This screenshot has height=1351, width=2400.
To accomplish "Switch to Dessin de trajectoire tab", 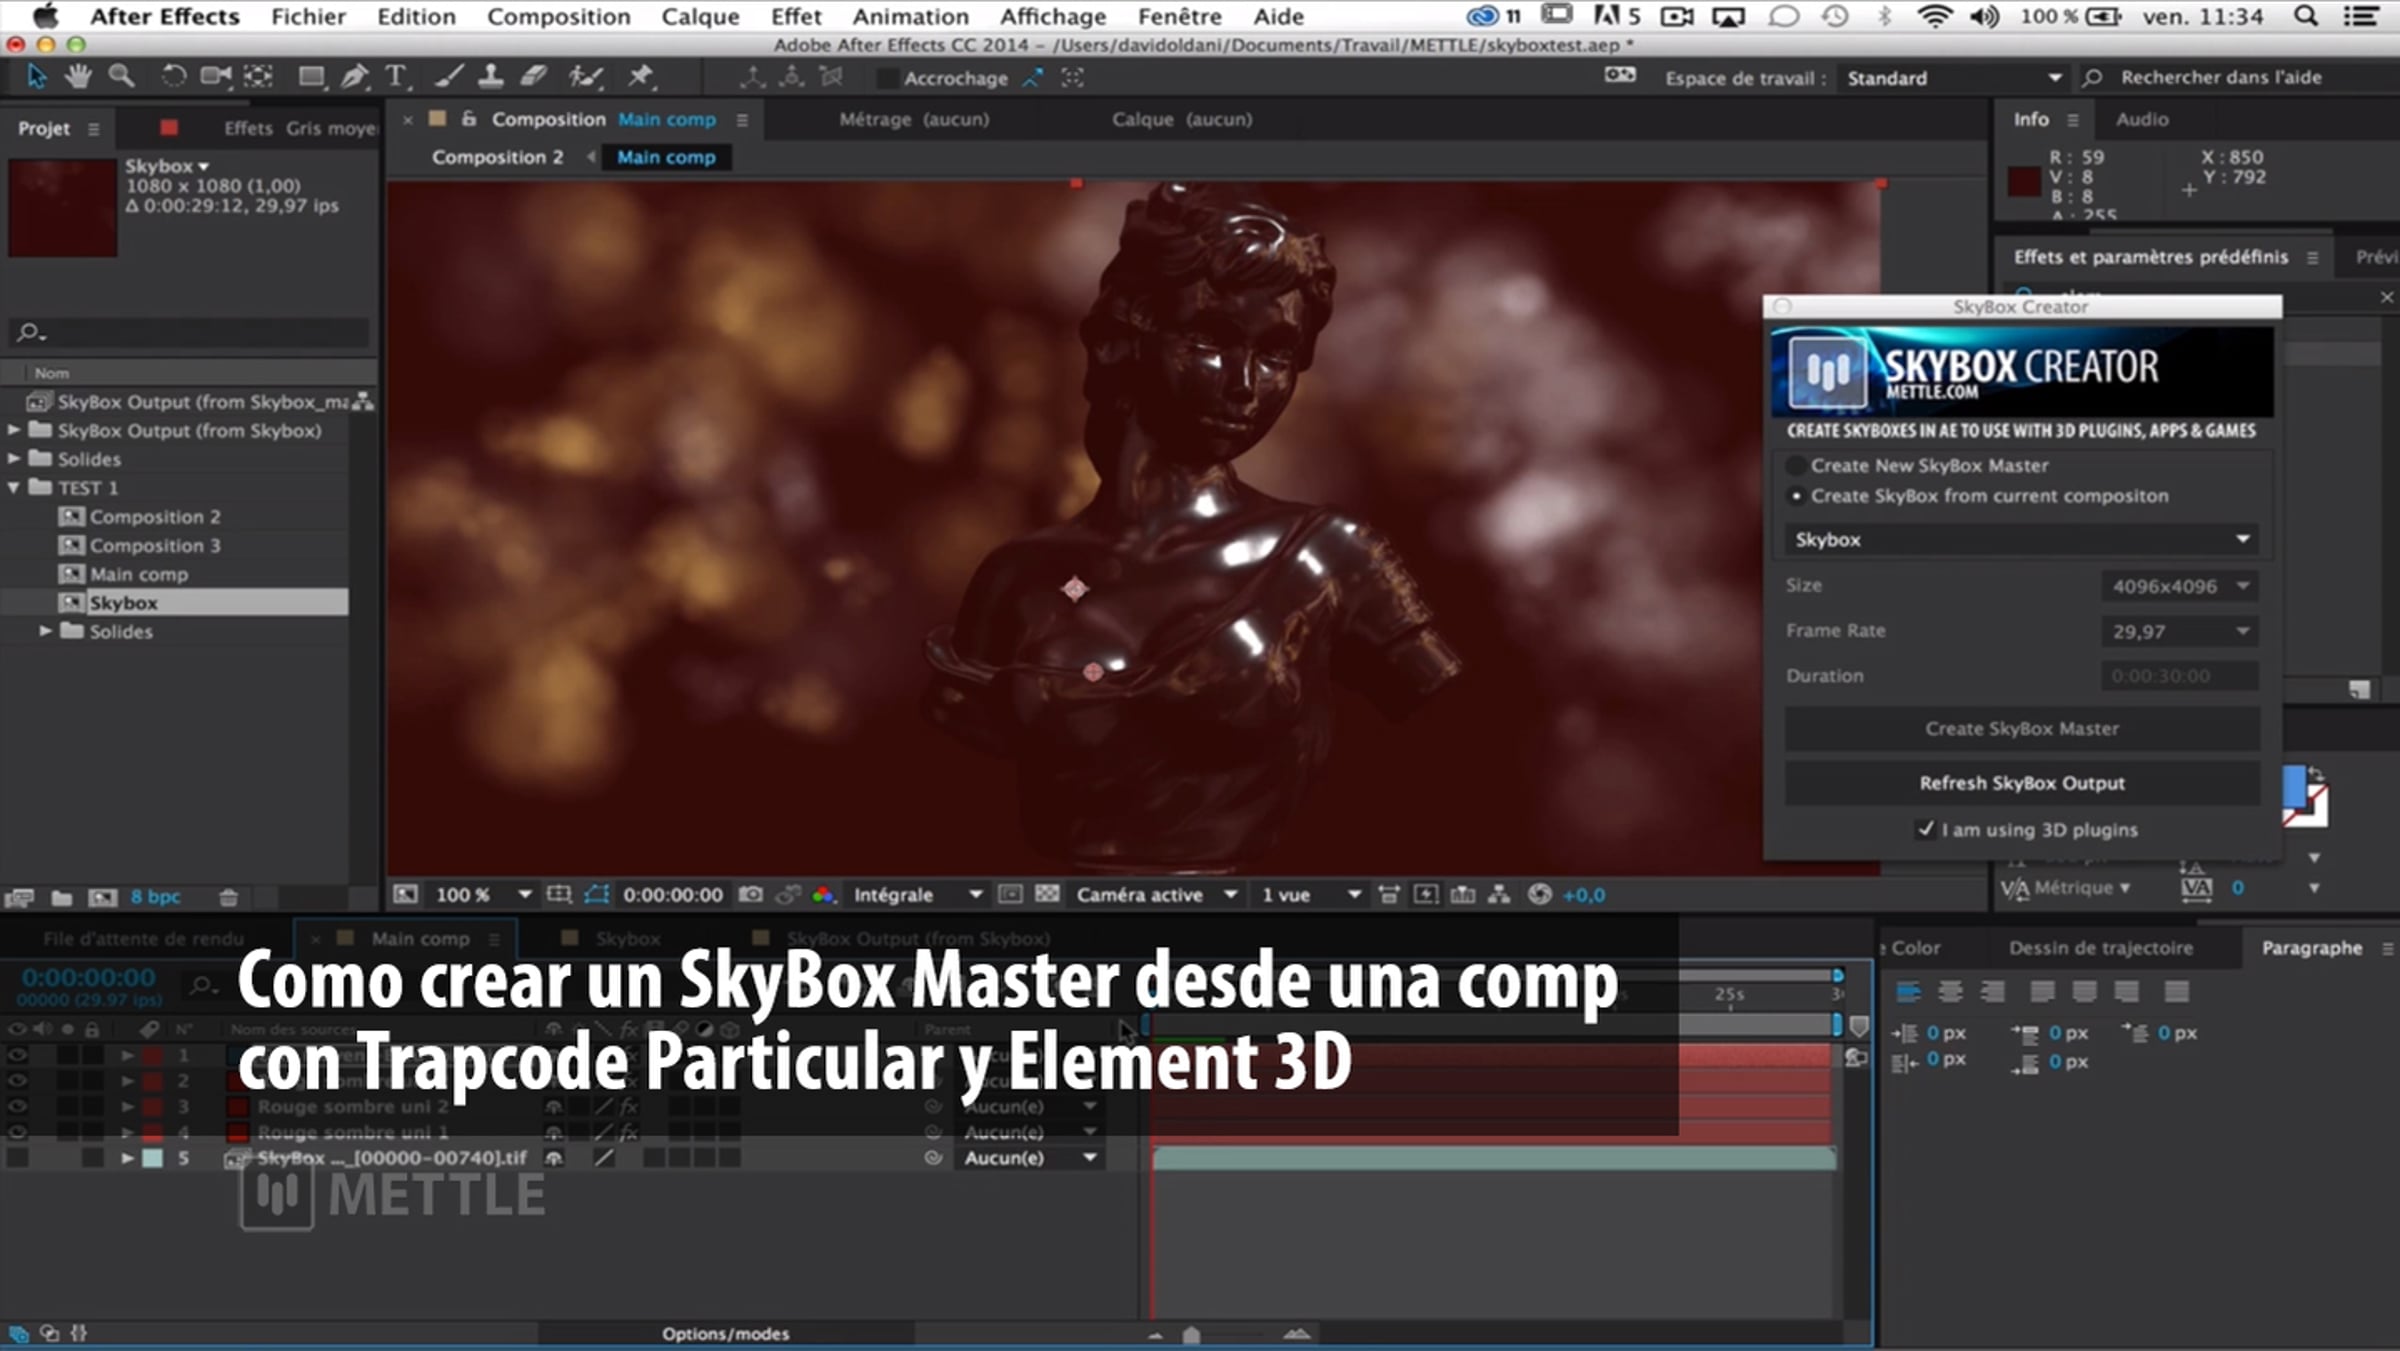I will click(x=2101, y=948).
